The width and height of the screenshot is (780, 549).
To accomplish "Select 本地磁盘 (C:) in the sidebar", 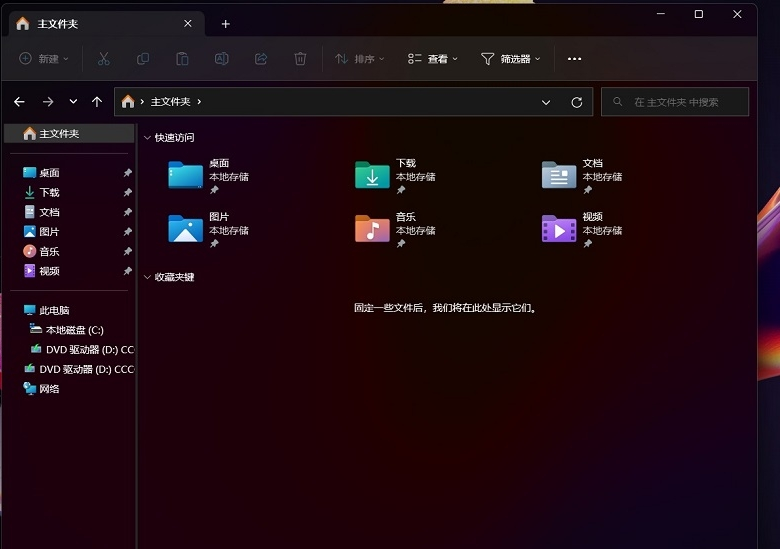I will [74, 330].
